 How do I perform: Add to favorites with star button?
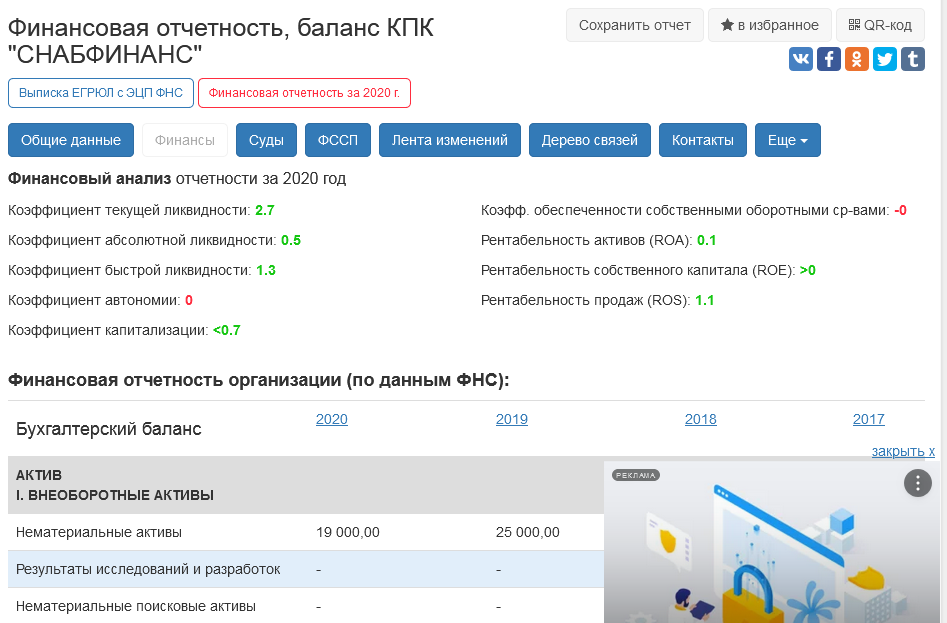coord(769,25)
